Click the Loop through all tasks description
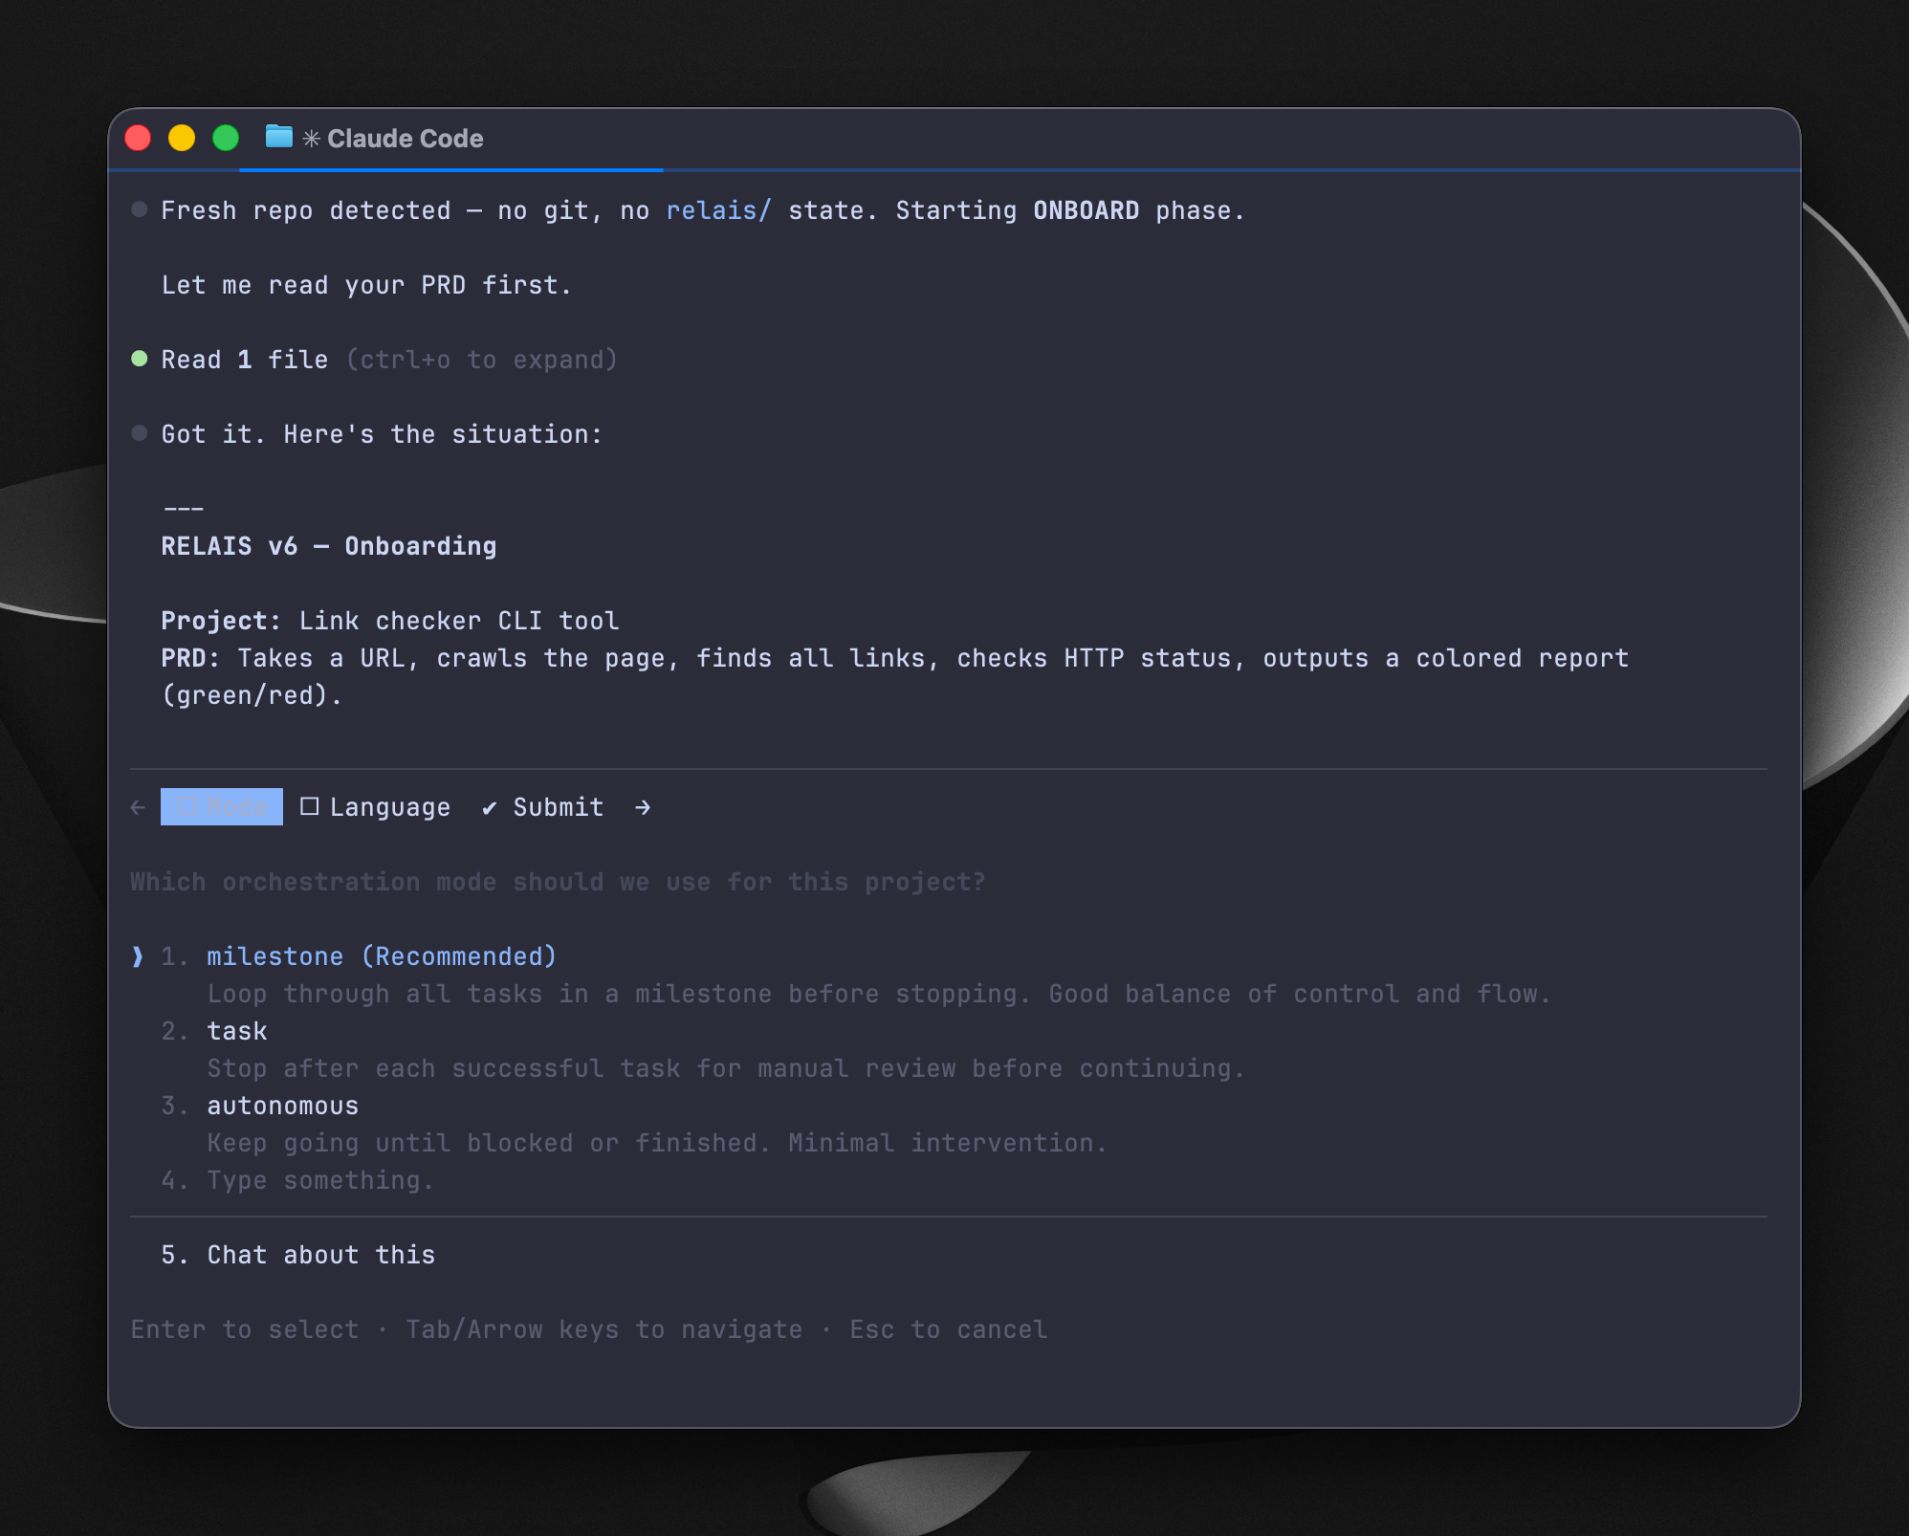 879,994
